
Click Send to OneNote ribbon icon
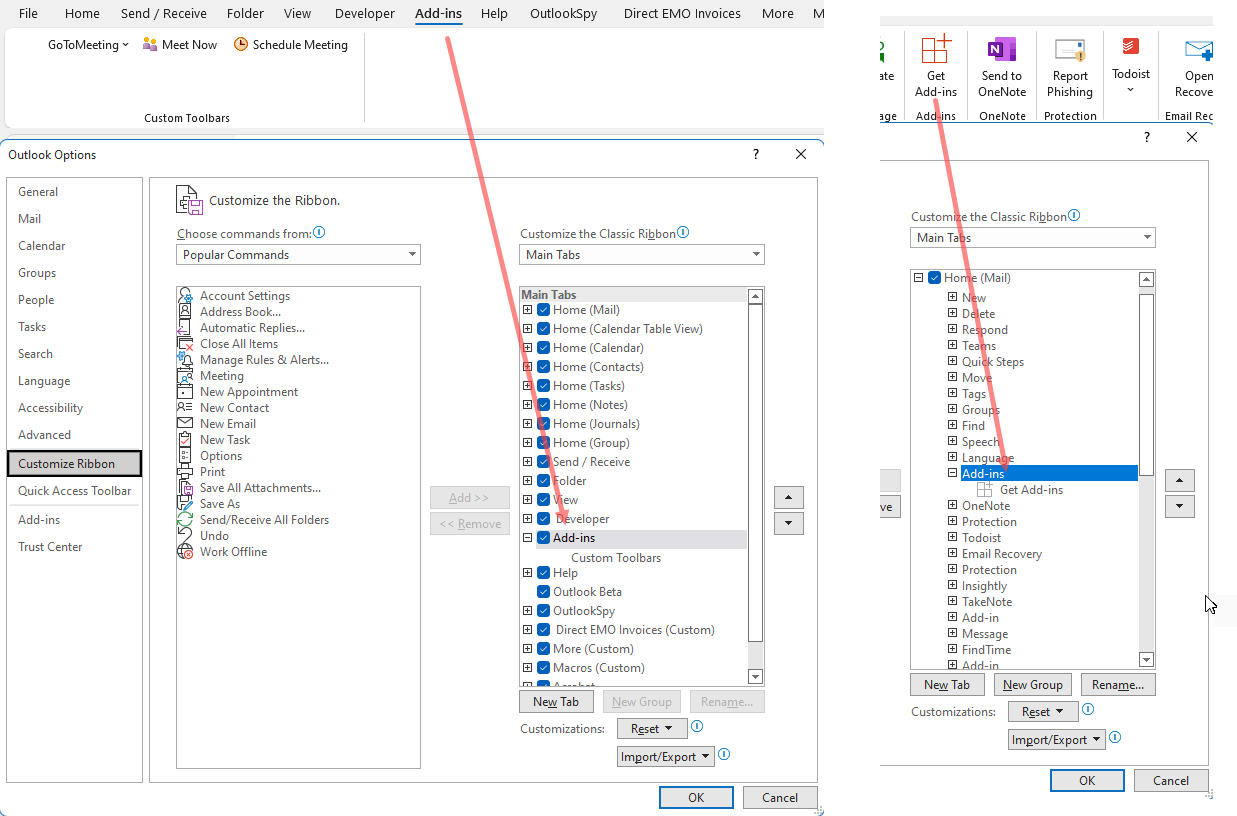pyautogui.click(x=1002, y=50)
